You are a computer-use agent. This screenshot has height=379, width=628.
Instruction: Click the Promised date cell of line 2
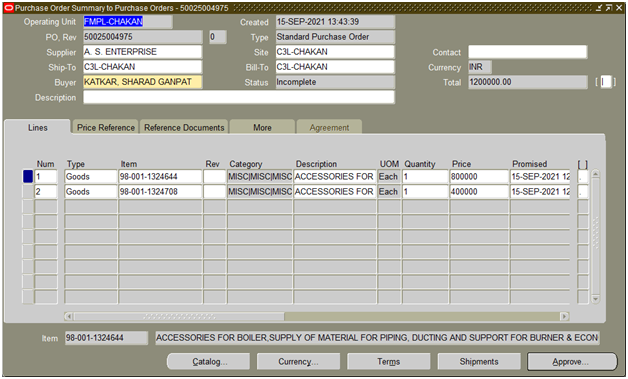click(540, 192)
